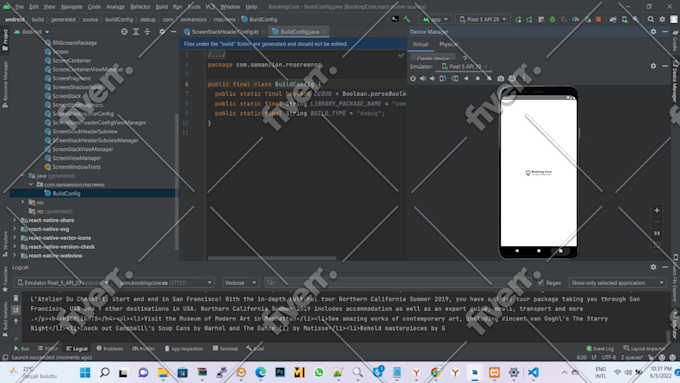Open the com.bookingcore.rn process dropdown

point(165,283)
